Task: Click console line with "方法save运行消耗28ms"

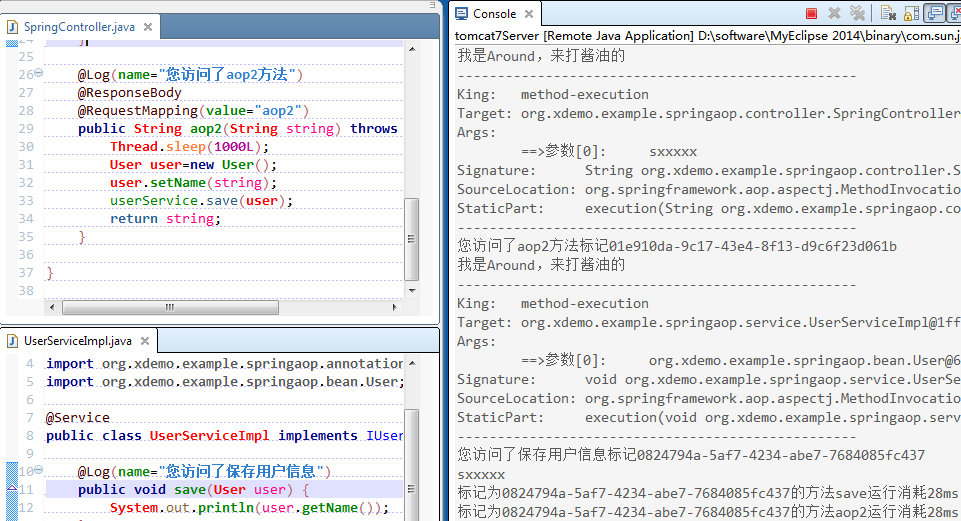Action: [708, 493]
